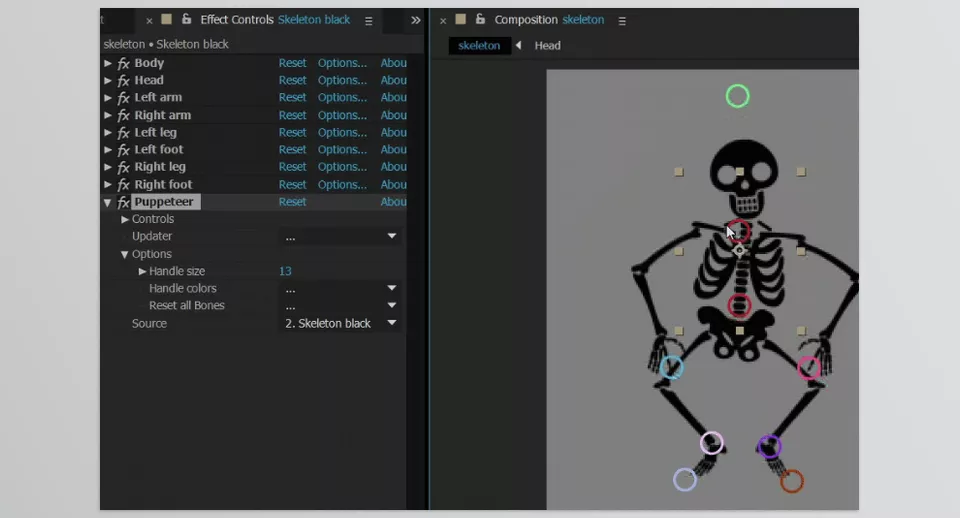Screen dimensions: 960x518
Task: Open About for the Body effect
Action: (x=393, y=63)
